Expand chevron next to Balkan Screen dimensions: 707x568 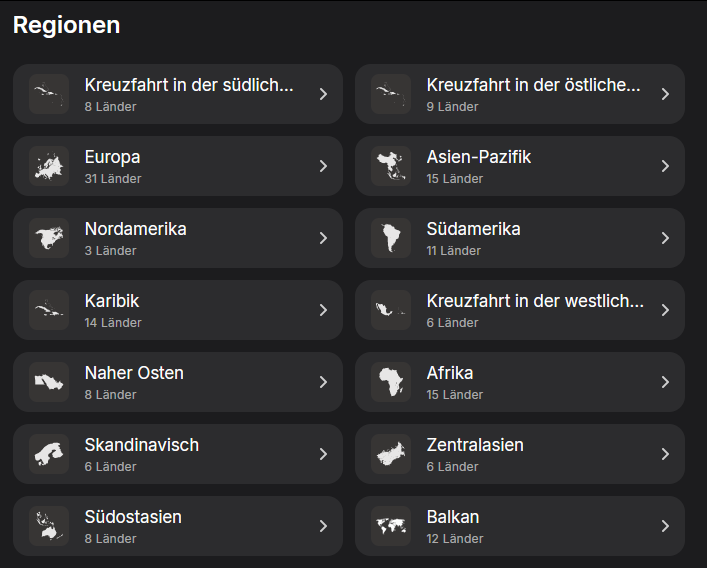[665, 526]
